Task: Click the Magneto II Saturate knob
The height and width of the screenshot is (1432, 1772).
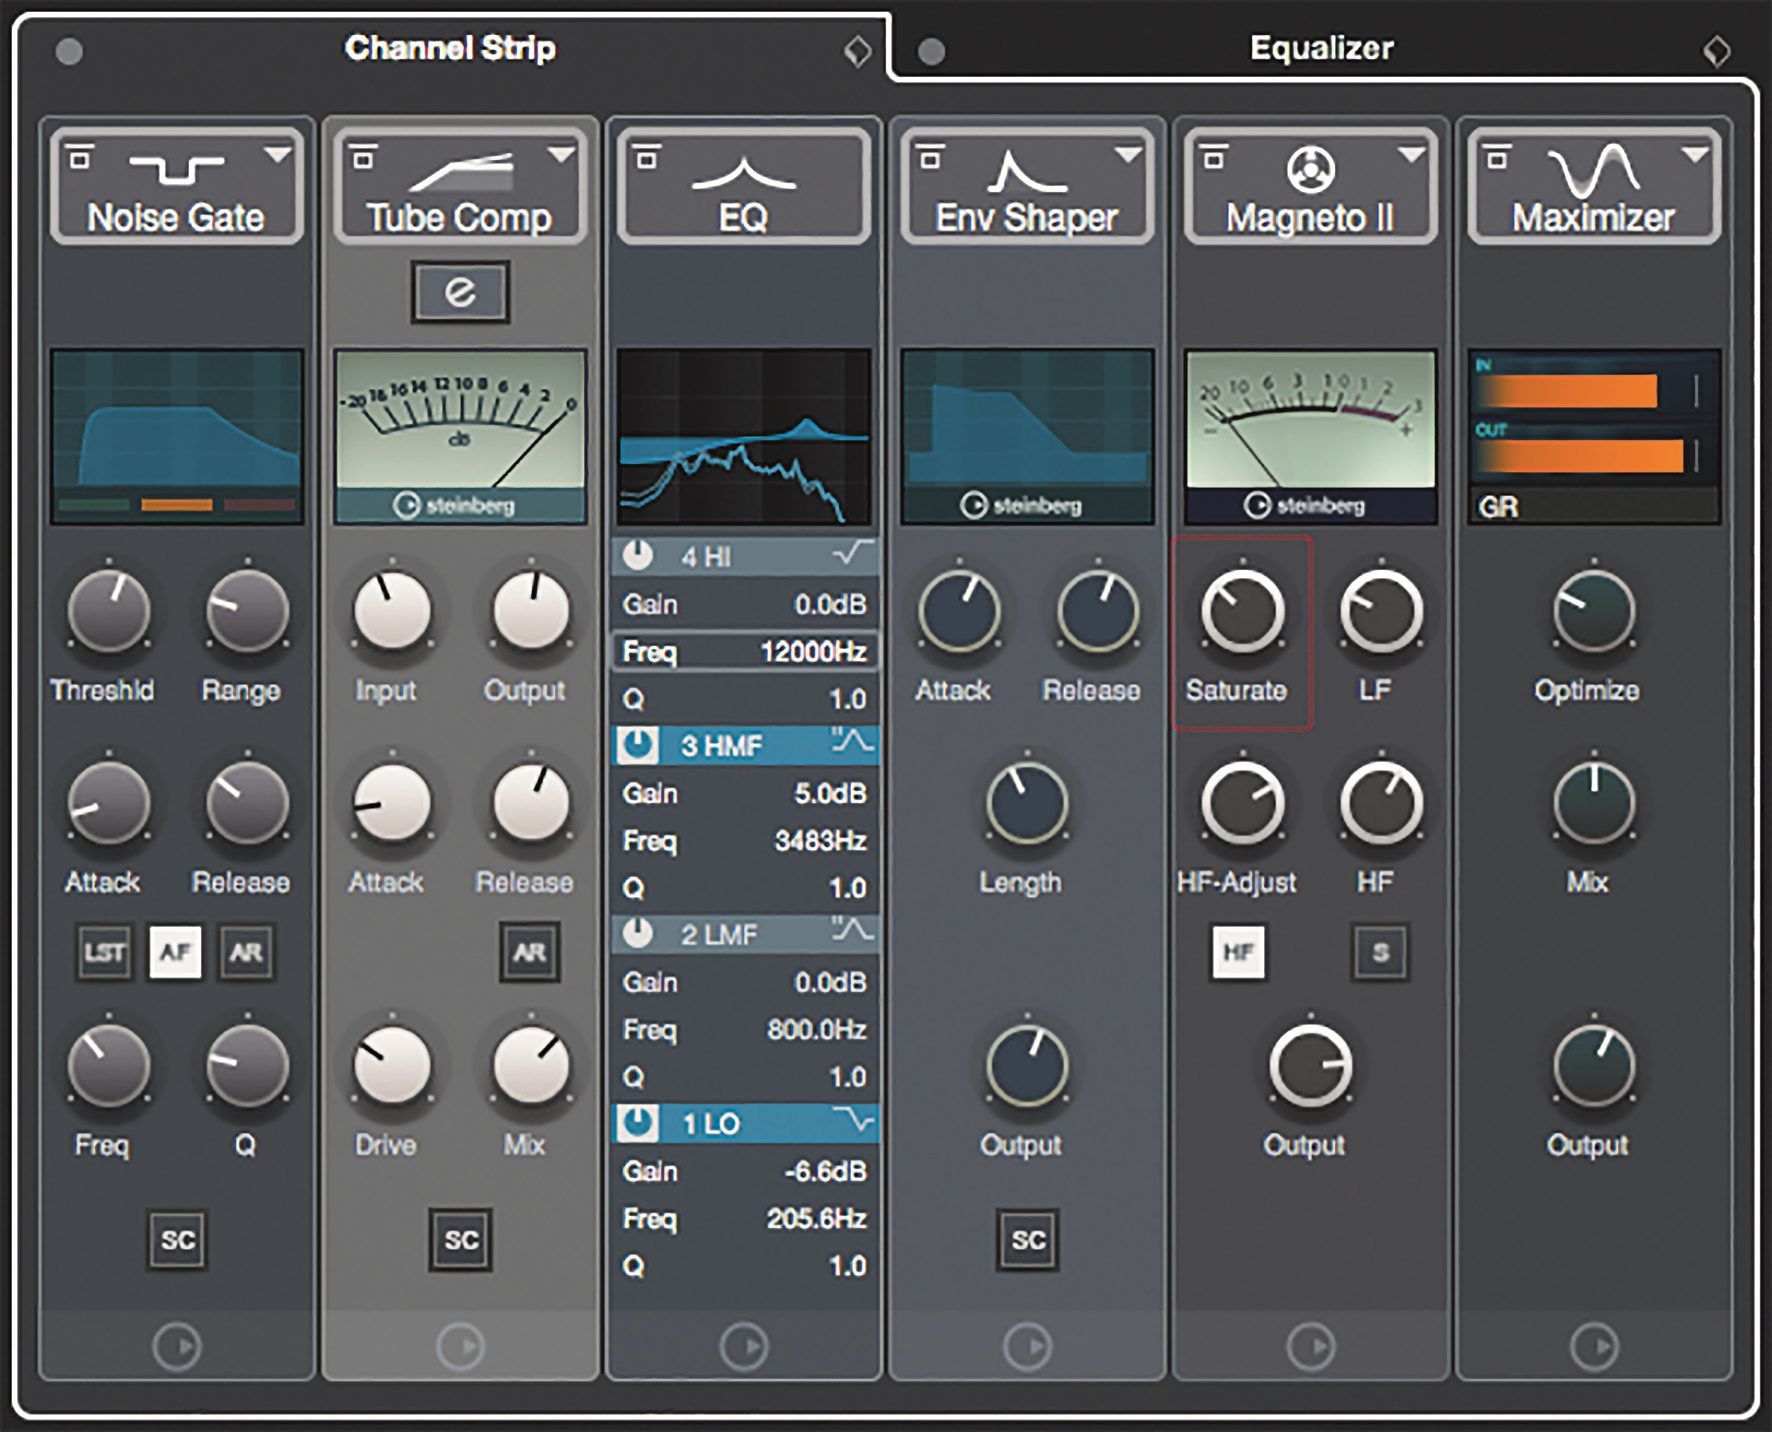Action: click(x=1242, y=611)
